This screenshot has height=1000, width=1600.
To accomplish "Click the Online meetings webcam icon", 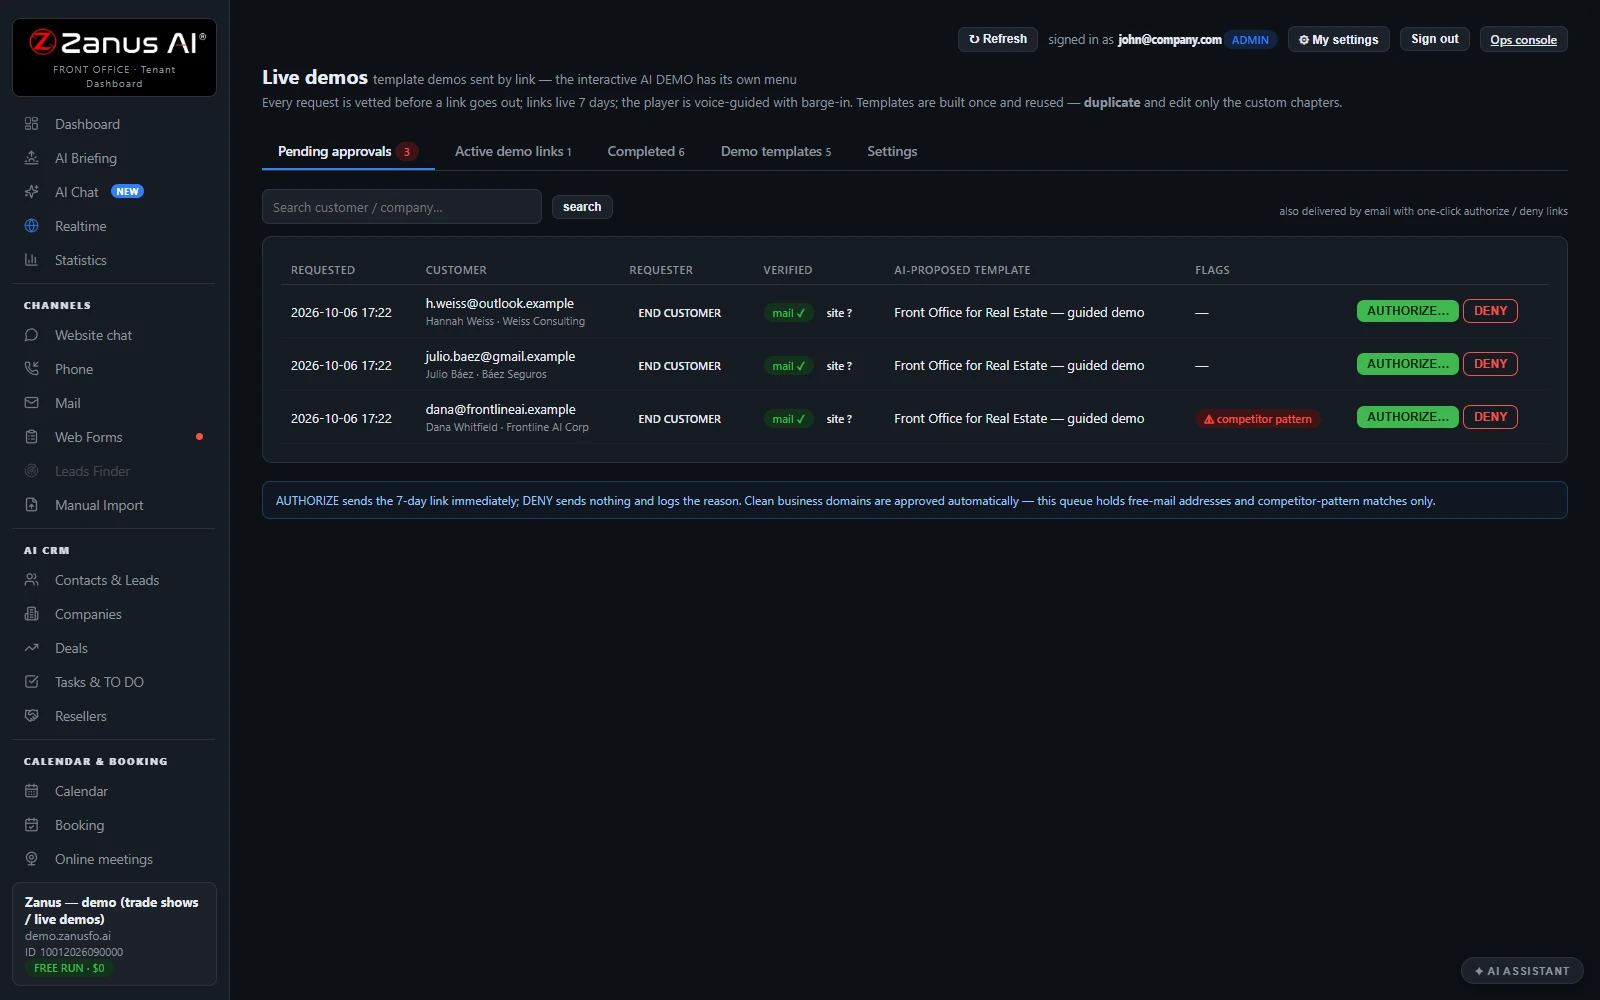I will pos(31,859).
